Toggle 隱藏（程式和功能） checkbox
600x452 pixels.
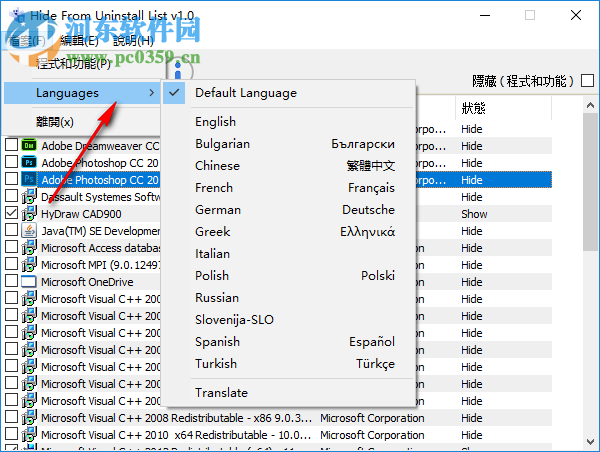(x=587, y=81)
